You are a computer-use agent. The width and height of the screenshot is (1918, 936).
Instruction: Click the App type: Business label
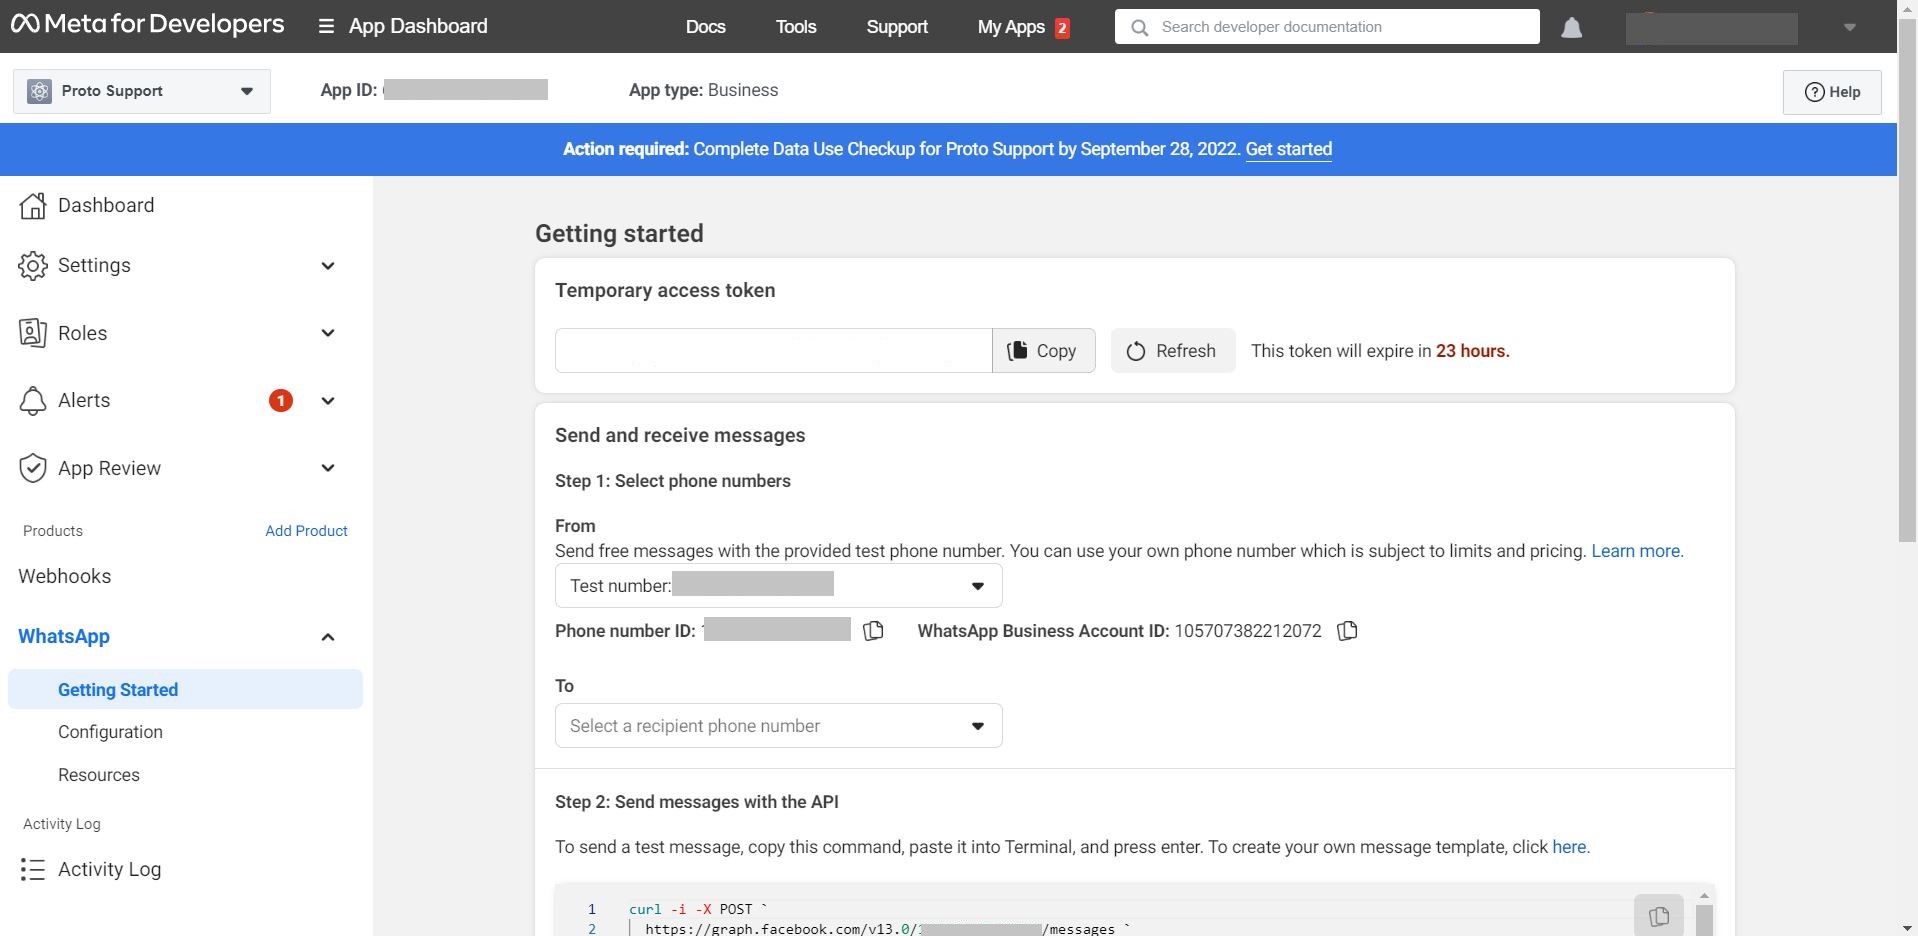(x=704, y=90)
